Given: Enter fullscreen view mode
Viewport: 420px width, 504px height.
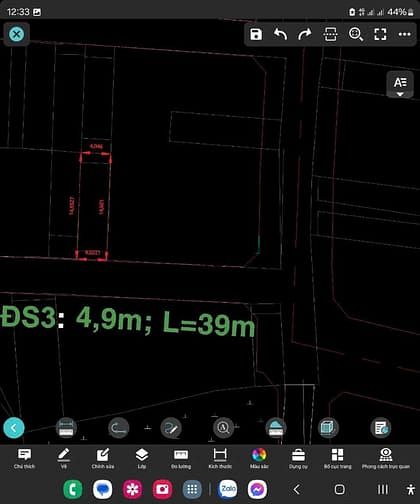Looking at the screenshot, I should (x=380, y=34).
